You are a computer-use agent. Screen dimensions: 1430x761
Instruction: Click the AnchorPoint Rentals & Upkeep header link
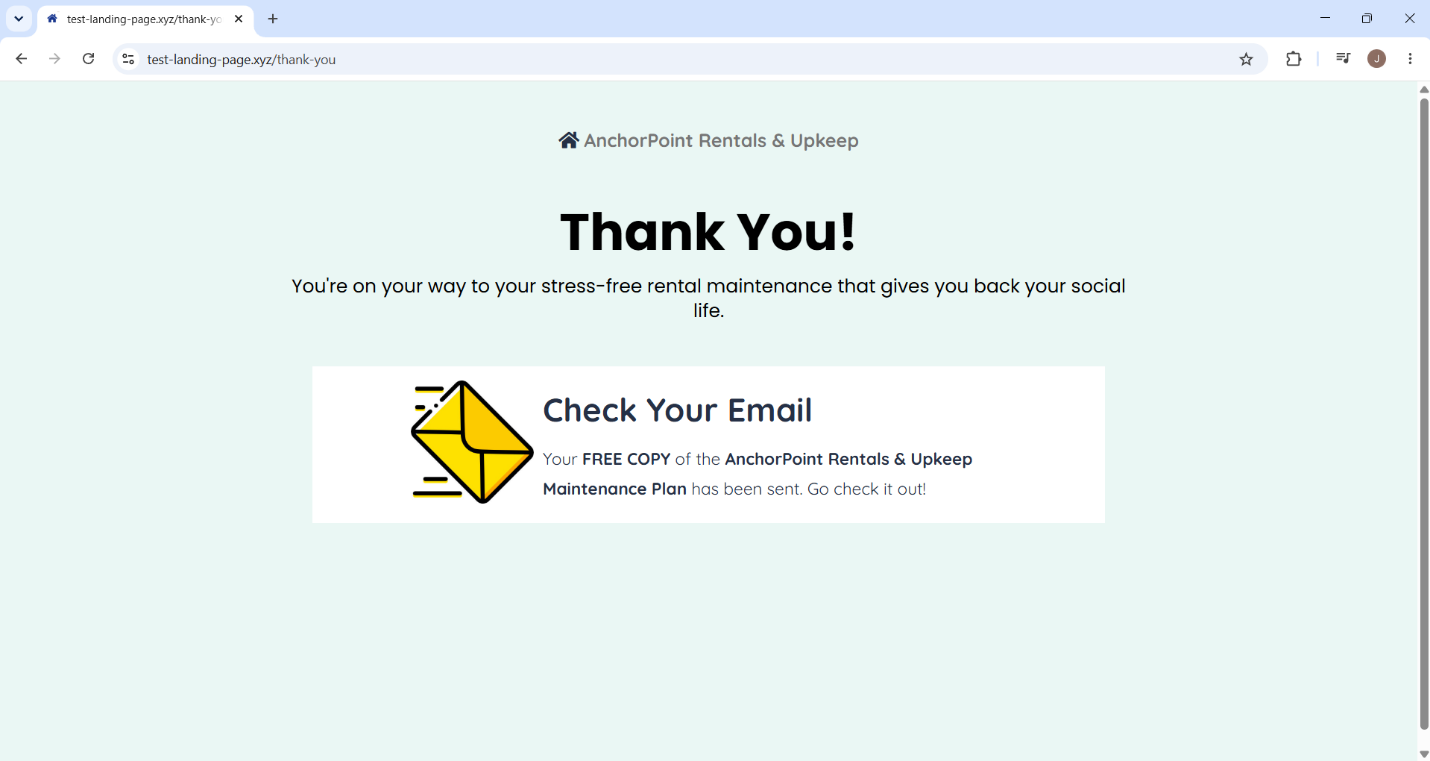click(x=721, y=141)
